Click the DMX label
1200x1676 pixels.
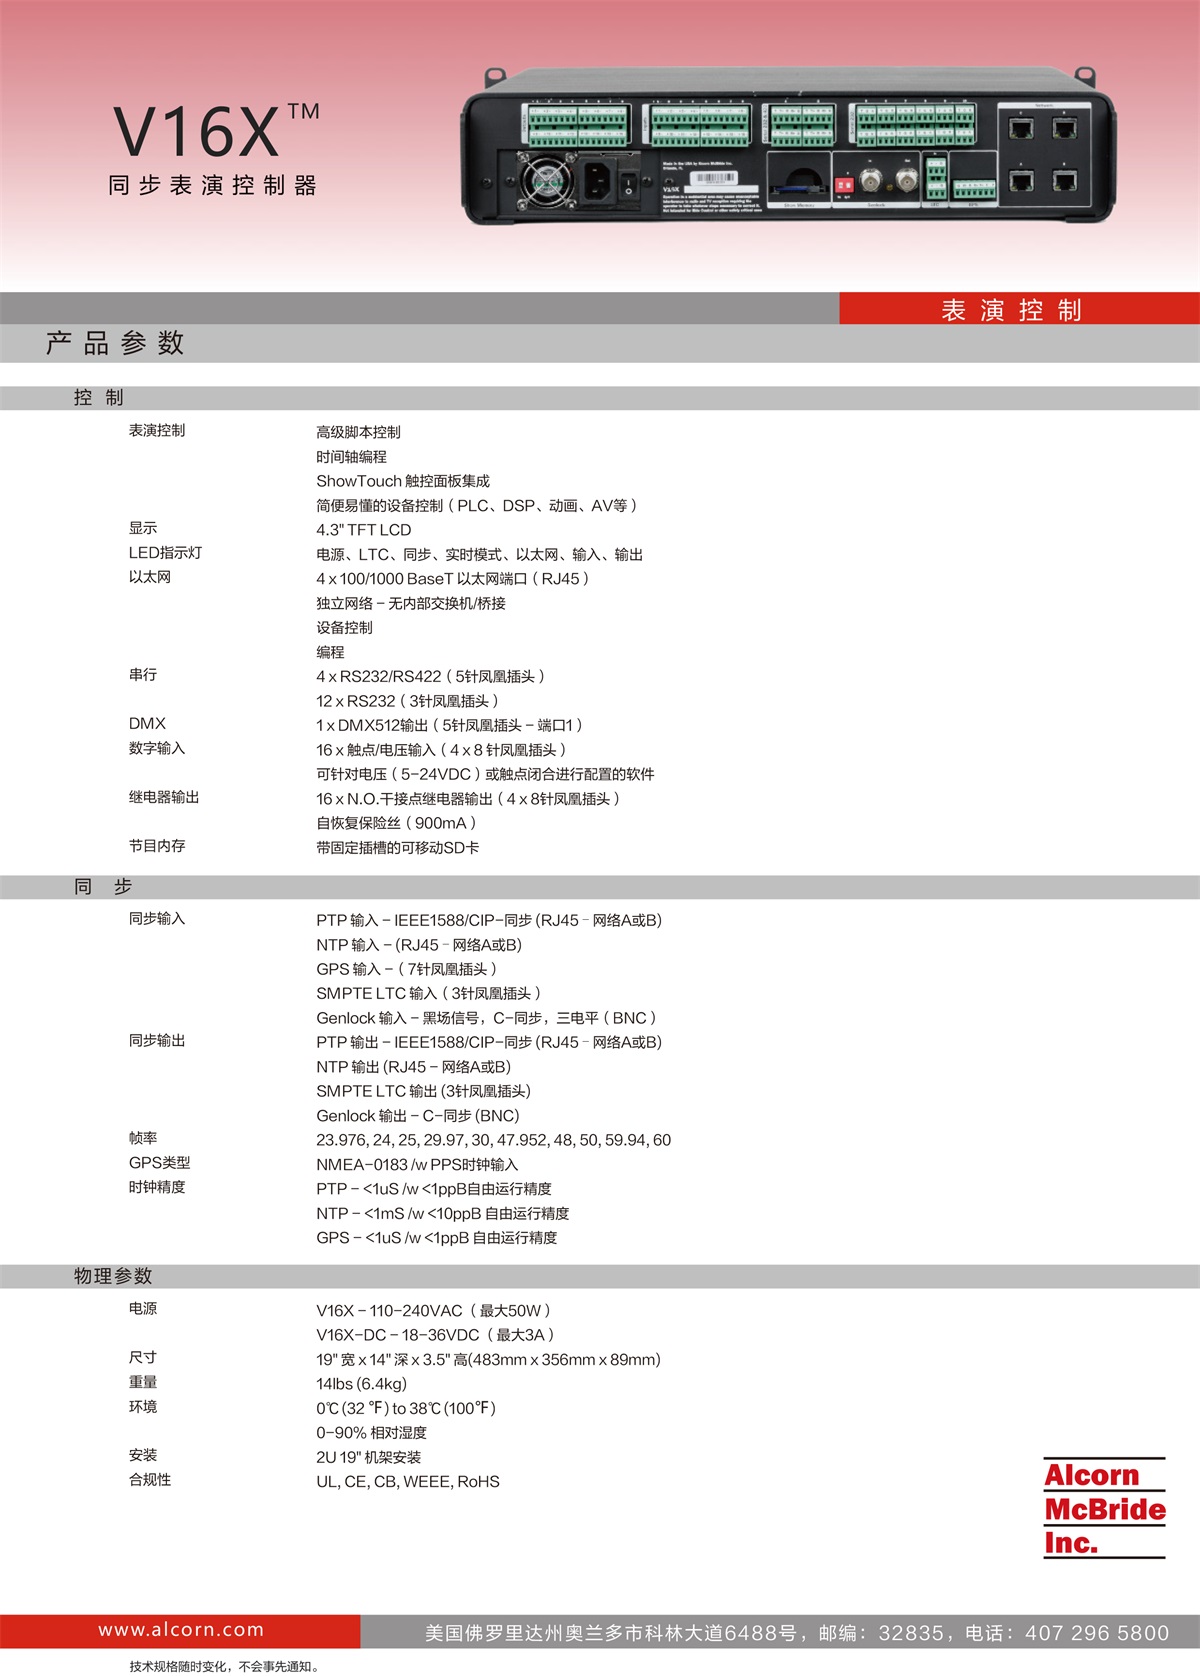tap(147, 723)
